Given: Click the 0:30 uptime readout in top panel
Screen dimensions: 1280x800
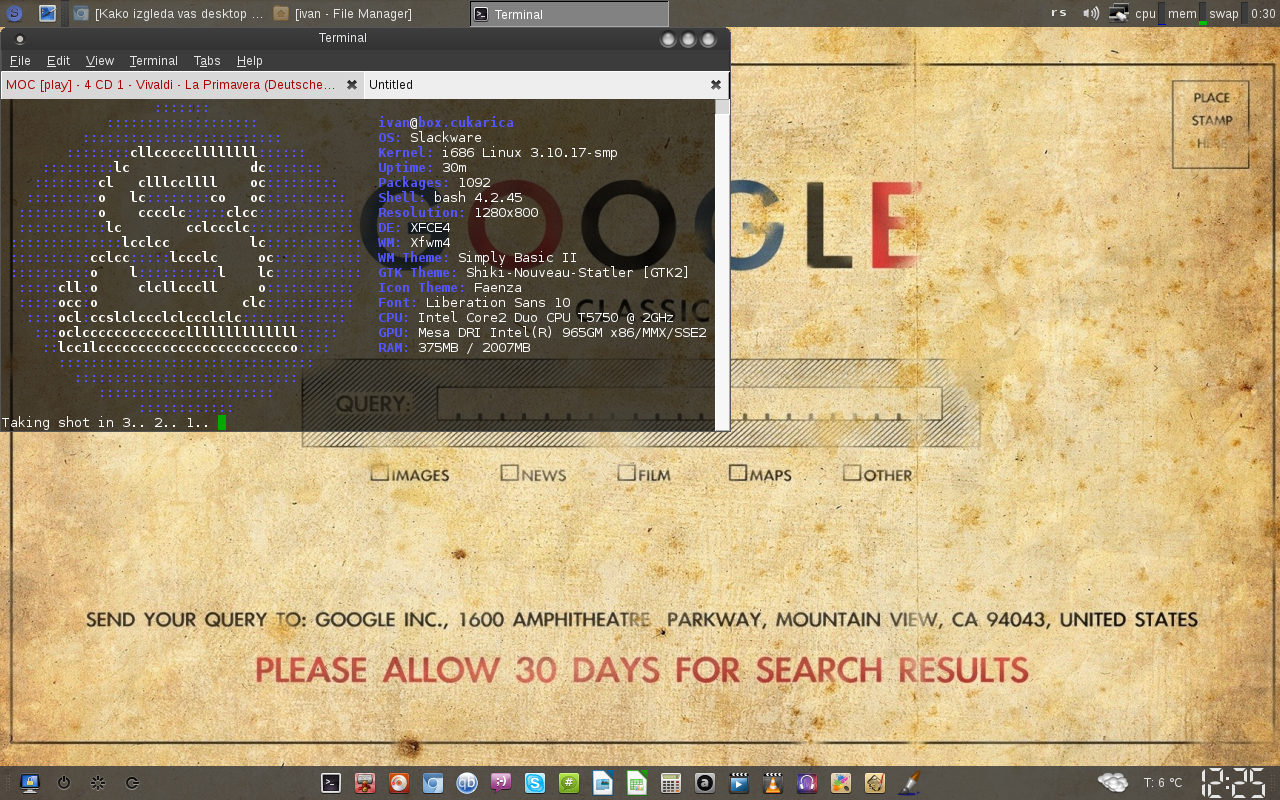Looking at the screenshot, I should (x=1263, y=14).
